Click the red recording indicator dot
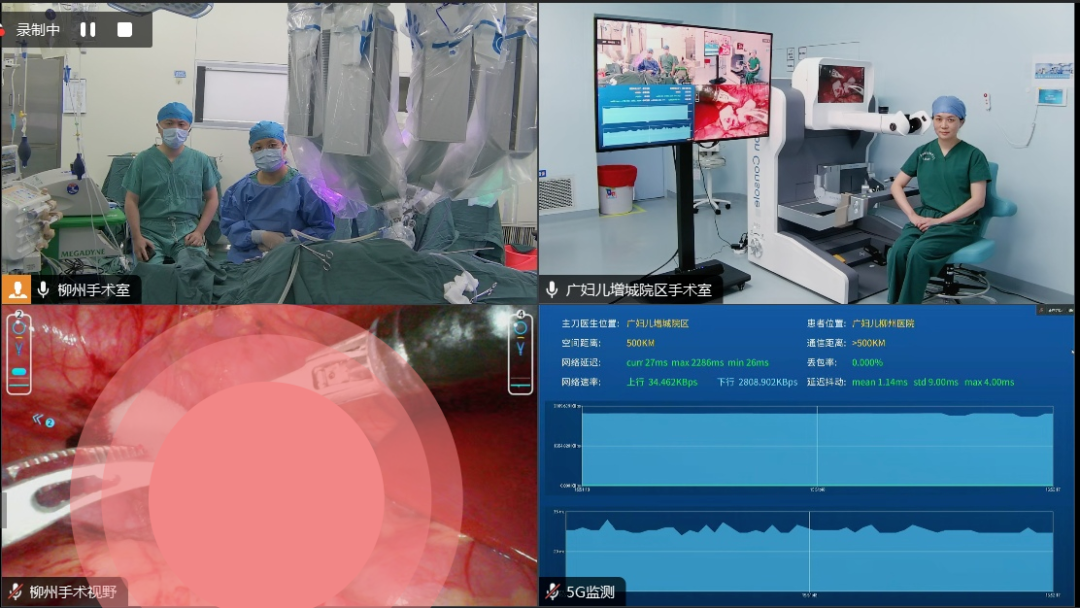The width and height of the screenshot is (1080, 608). pyautogui.click(x=3, y=30)
